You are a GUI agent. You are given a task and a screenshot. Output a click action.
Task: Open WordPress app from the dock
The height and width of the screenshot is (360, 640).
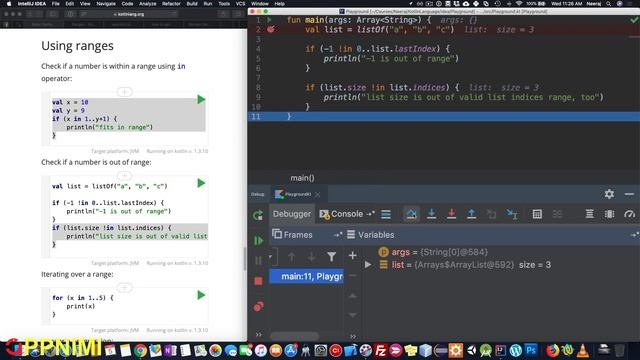point(516,350)
